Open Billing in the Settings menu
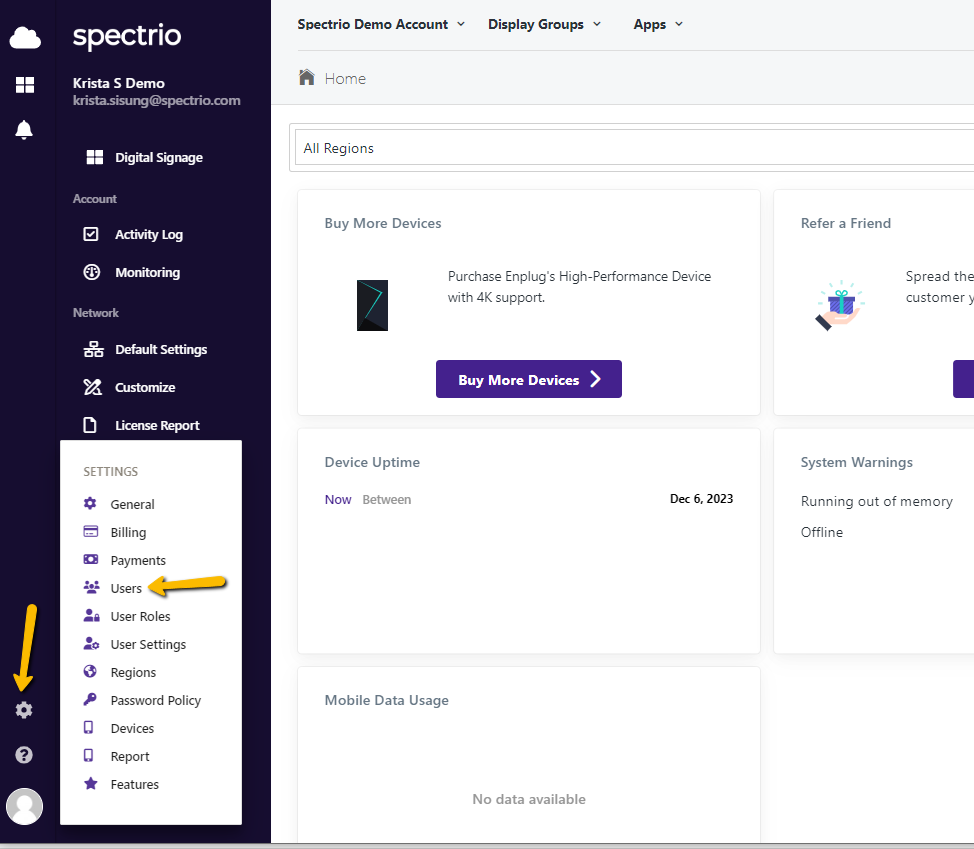 coord(126,532)
